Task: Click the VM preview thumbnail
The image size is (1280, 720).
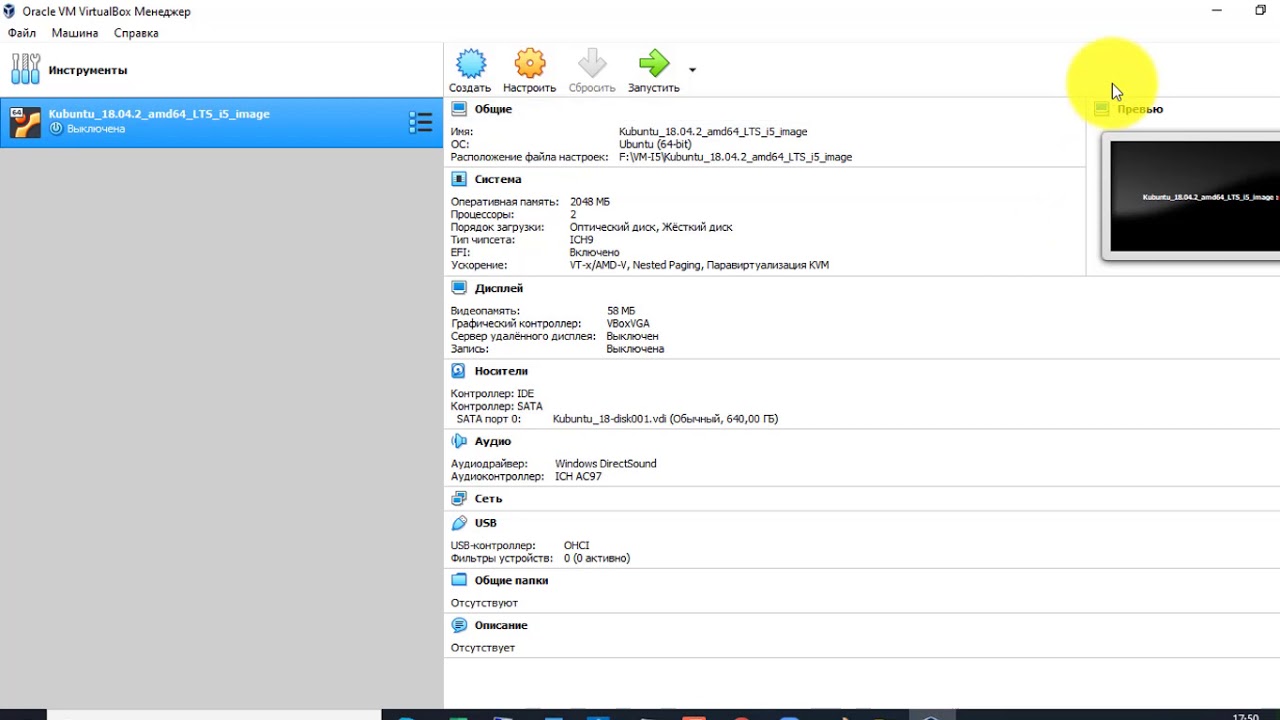Action: point(1191,197)
